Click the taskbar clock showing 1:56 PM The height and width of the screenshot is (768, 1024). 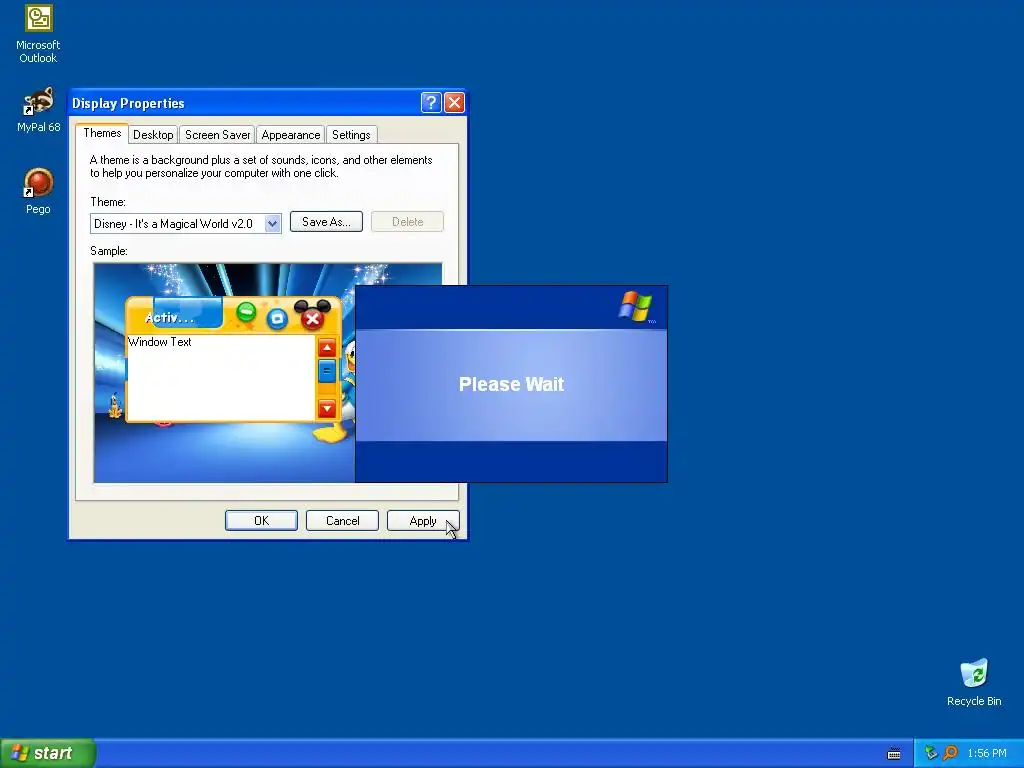(x=987, y=754)
